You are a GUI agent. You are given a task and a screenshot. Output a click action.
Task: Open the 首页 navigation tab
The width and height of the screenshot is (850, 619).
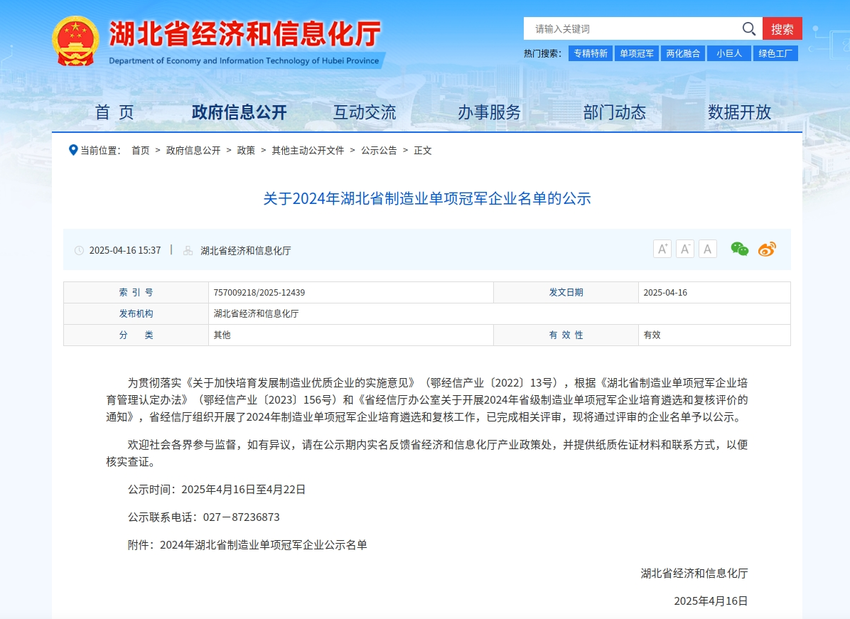[x=114, y=112]
